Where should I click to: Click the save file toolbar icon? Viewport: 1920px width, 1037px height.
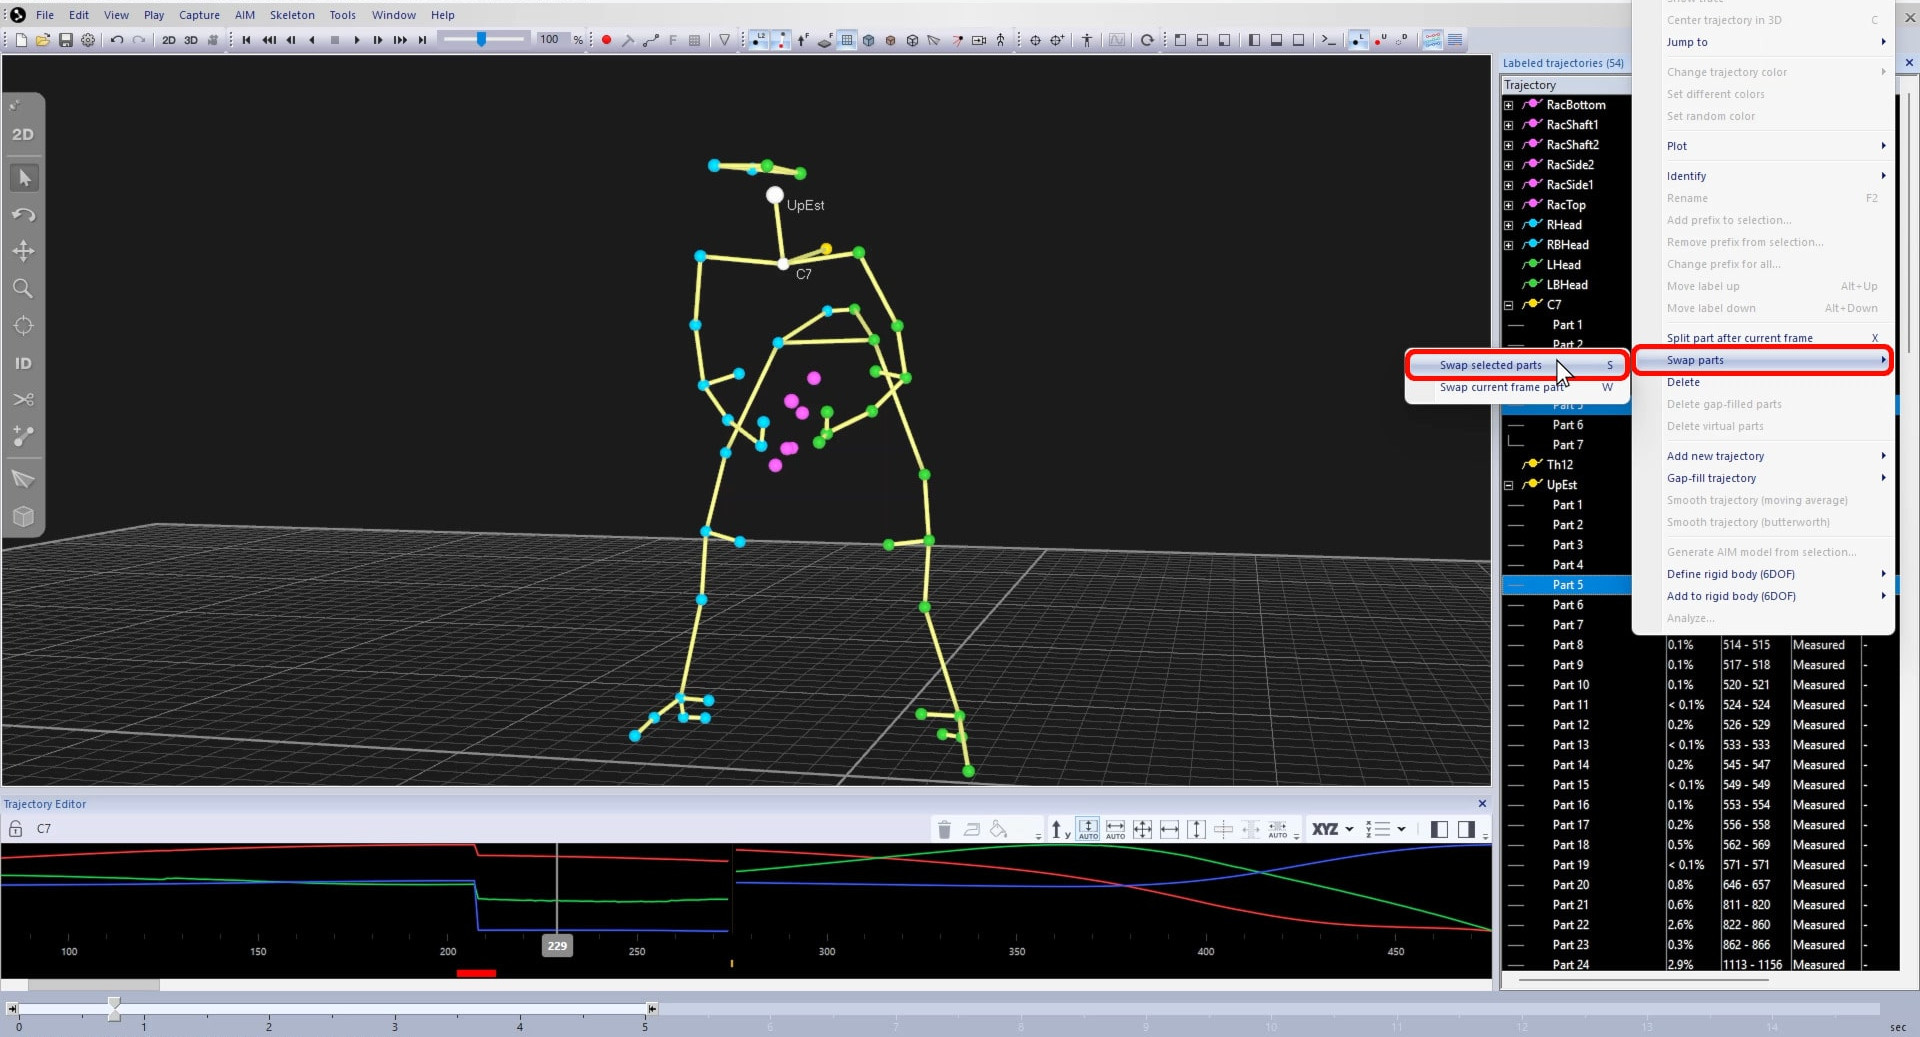click(65, 40)
